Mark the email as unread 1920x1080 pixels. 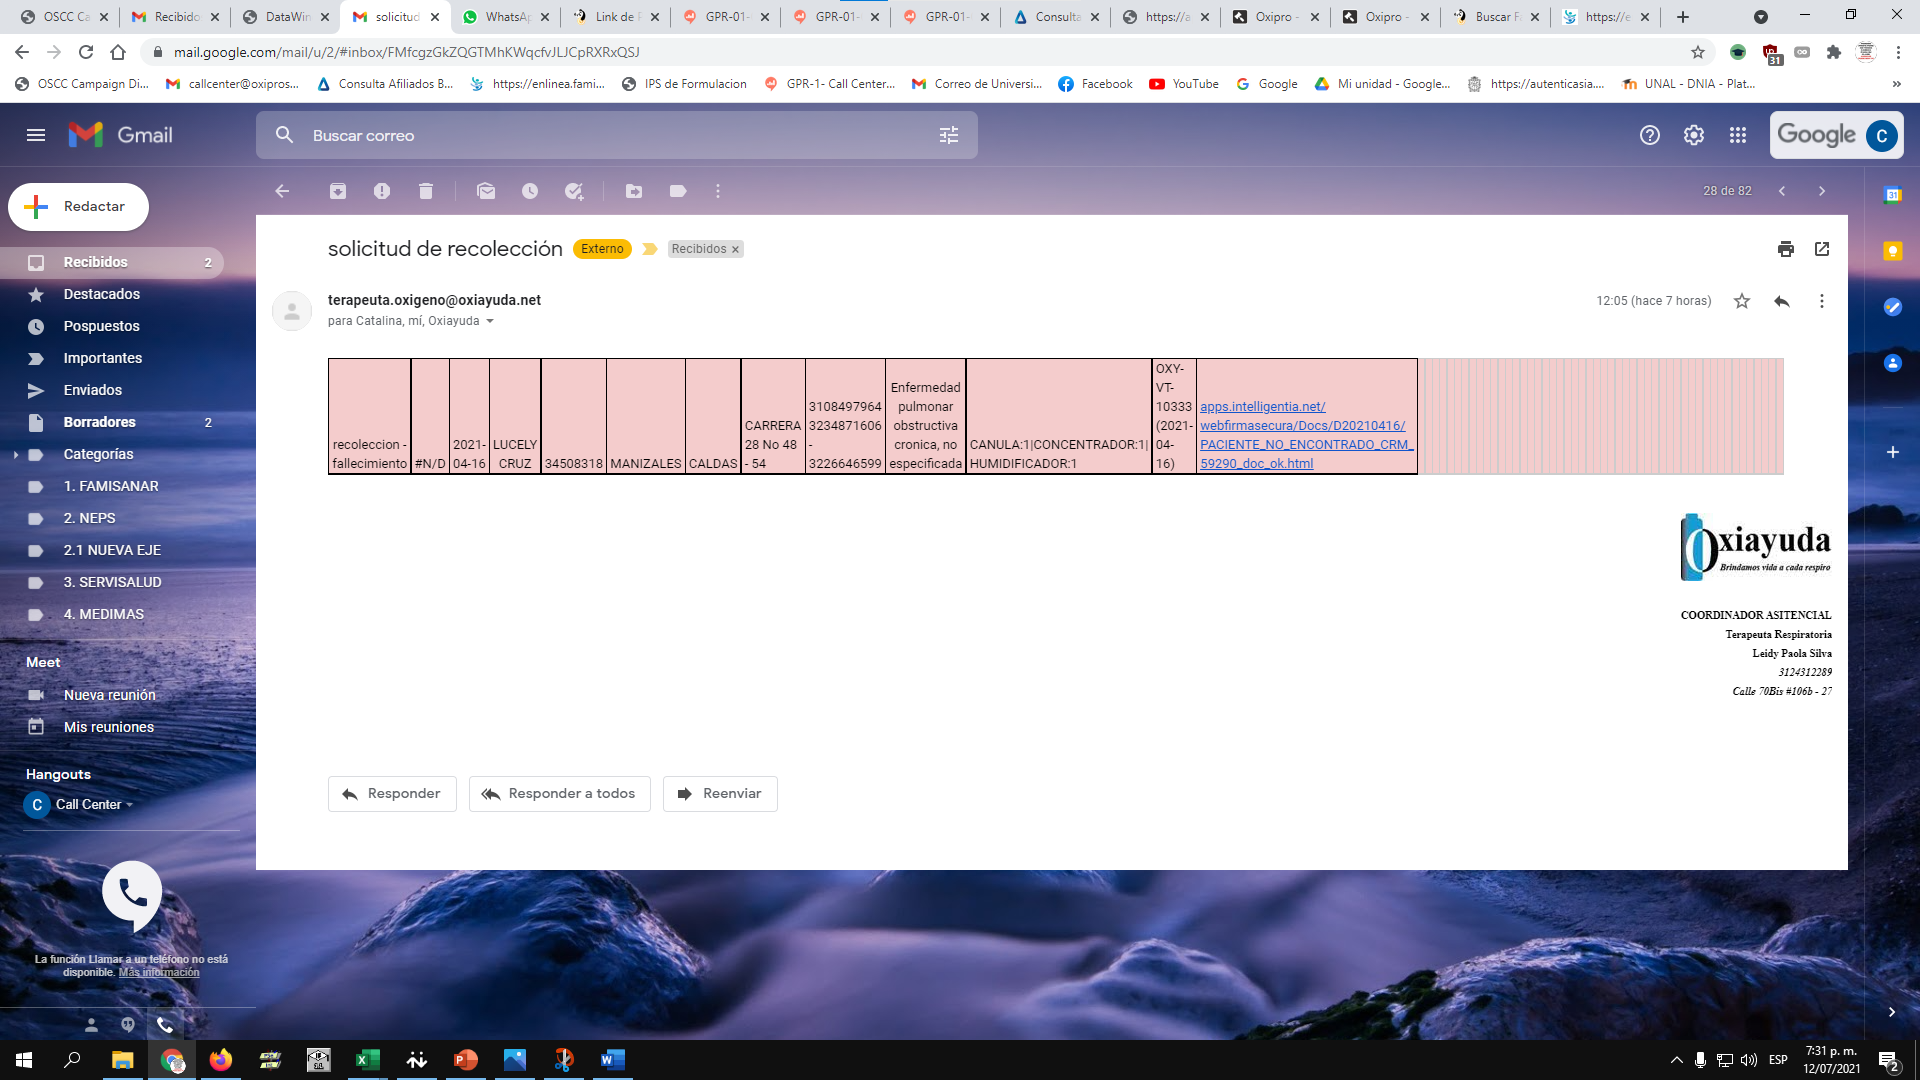pos(486,191)
